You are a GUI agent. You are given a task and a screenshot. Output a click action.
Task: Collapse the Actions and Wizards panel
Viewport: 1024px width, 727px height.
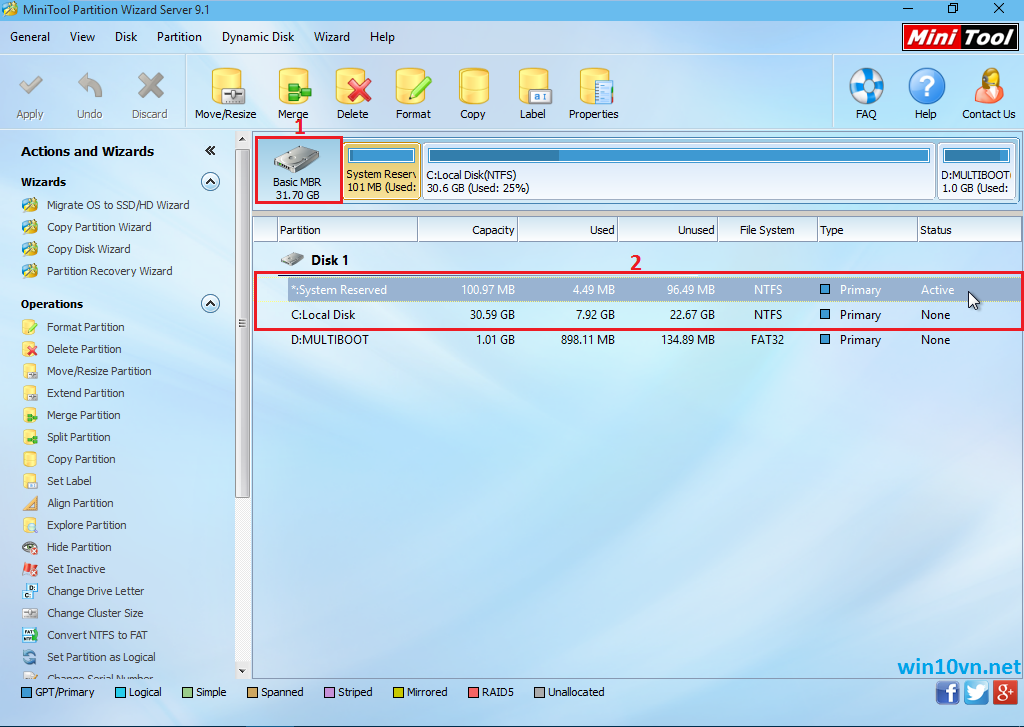210,151
